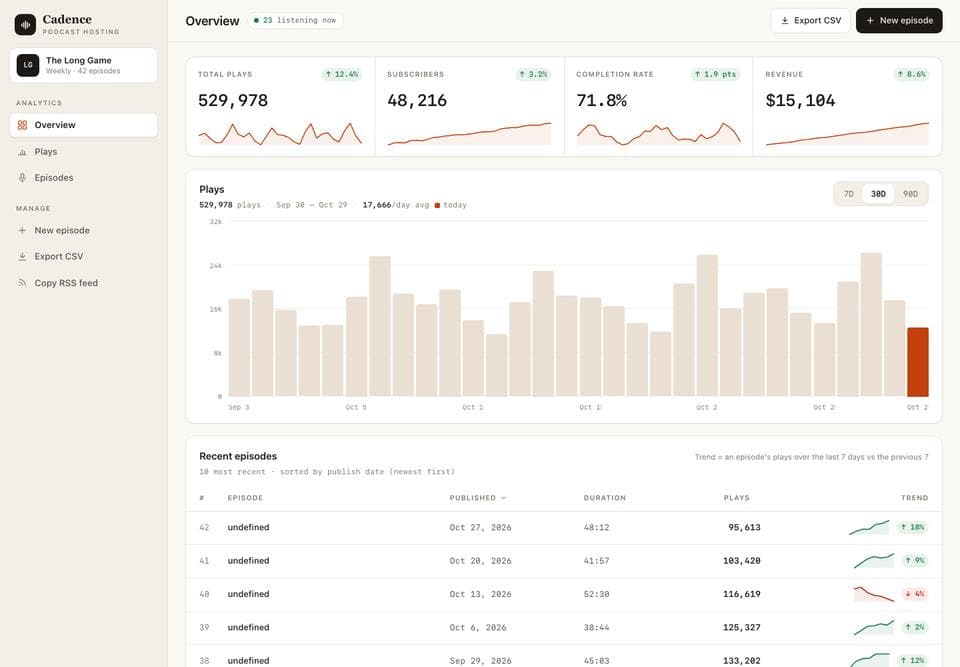Click the Cadence waveform logo icon
960x667 pixels.
[25, 24]
